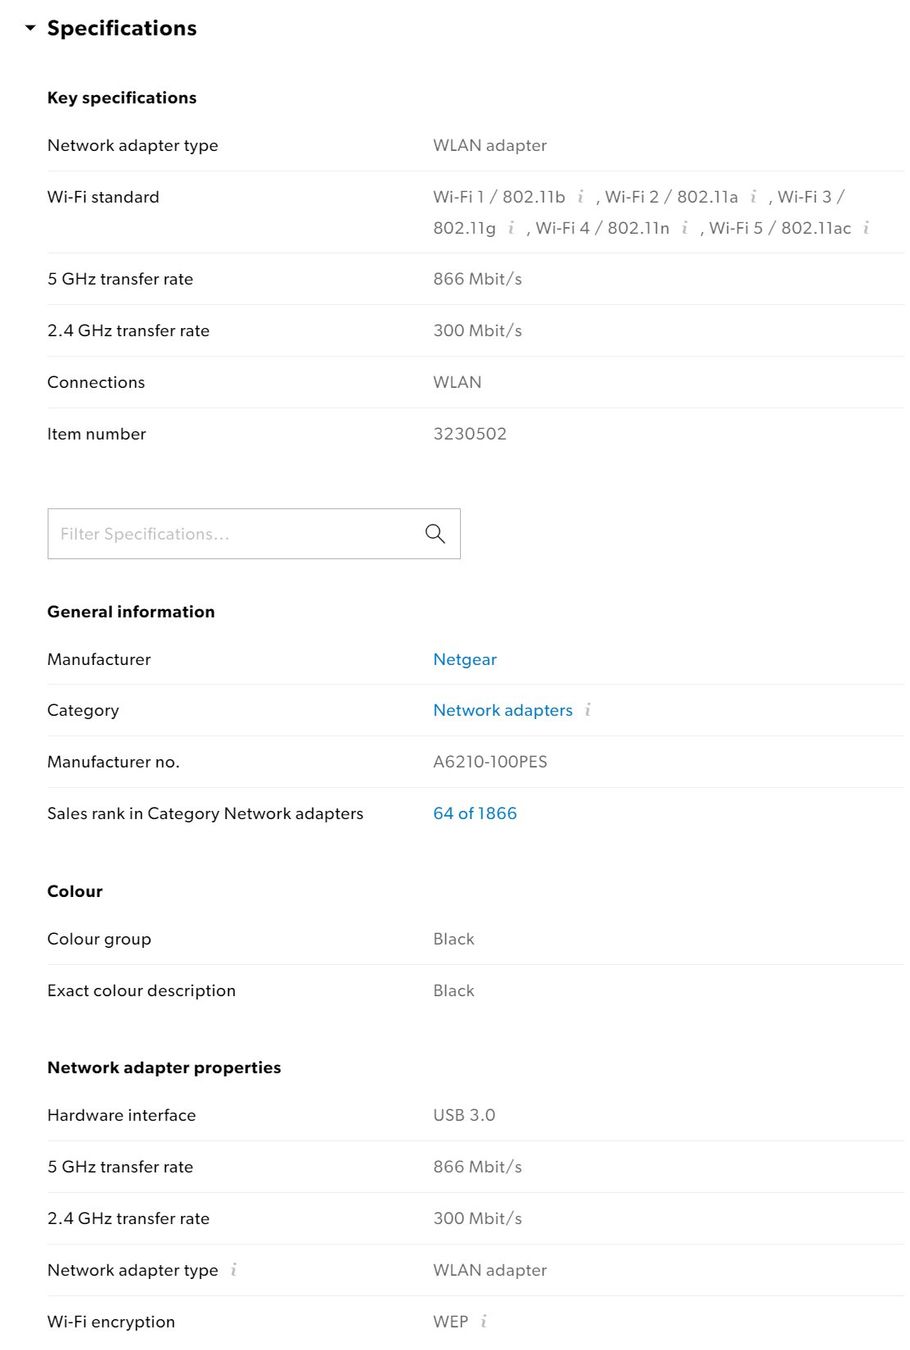Focus the Filter Specifications input field
910x1350 pixels.
coord(254,534)
